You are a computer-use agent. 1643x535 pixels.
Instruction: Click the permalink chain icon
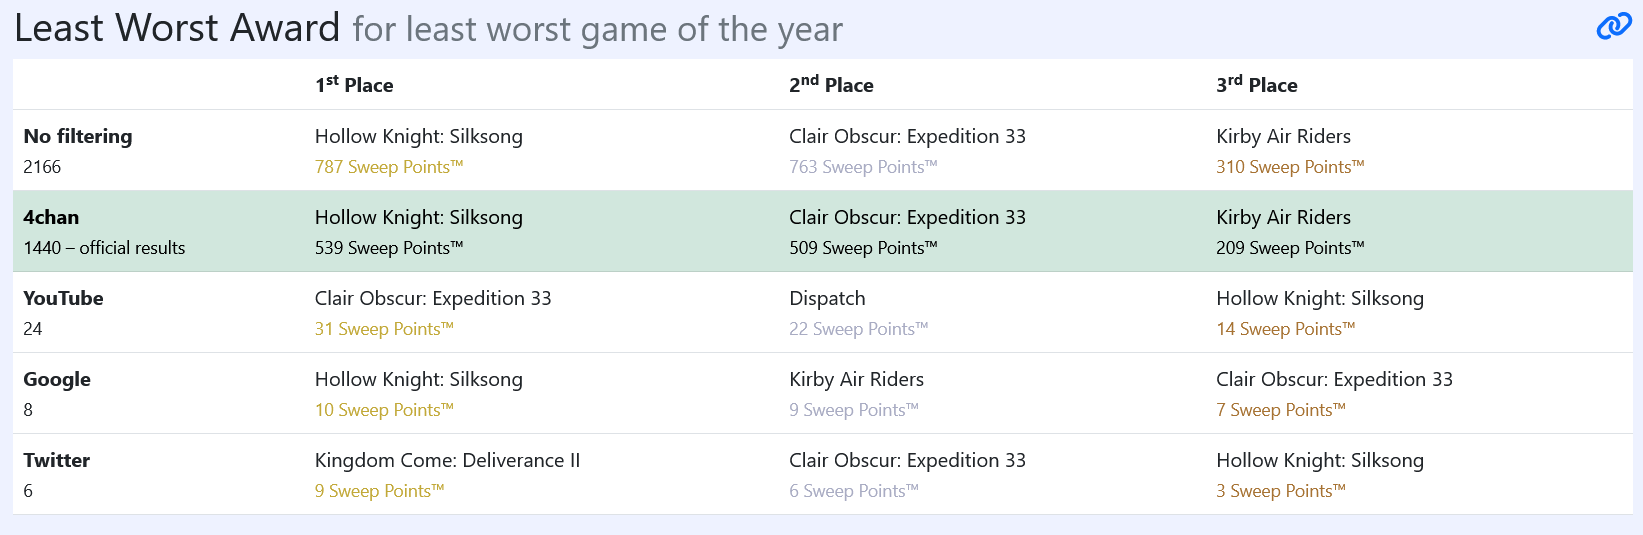click(x=1613, y=27)
